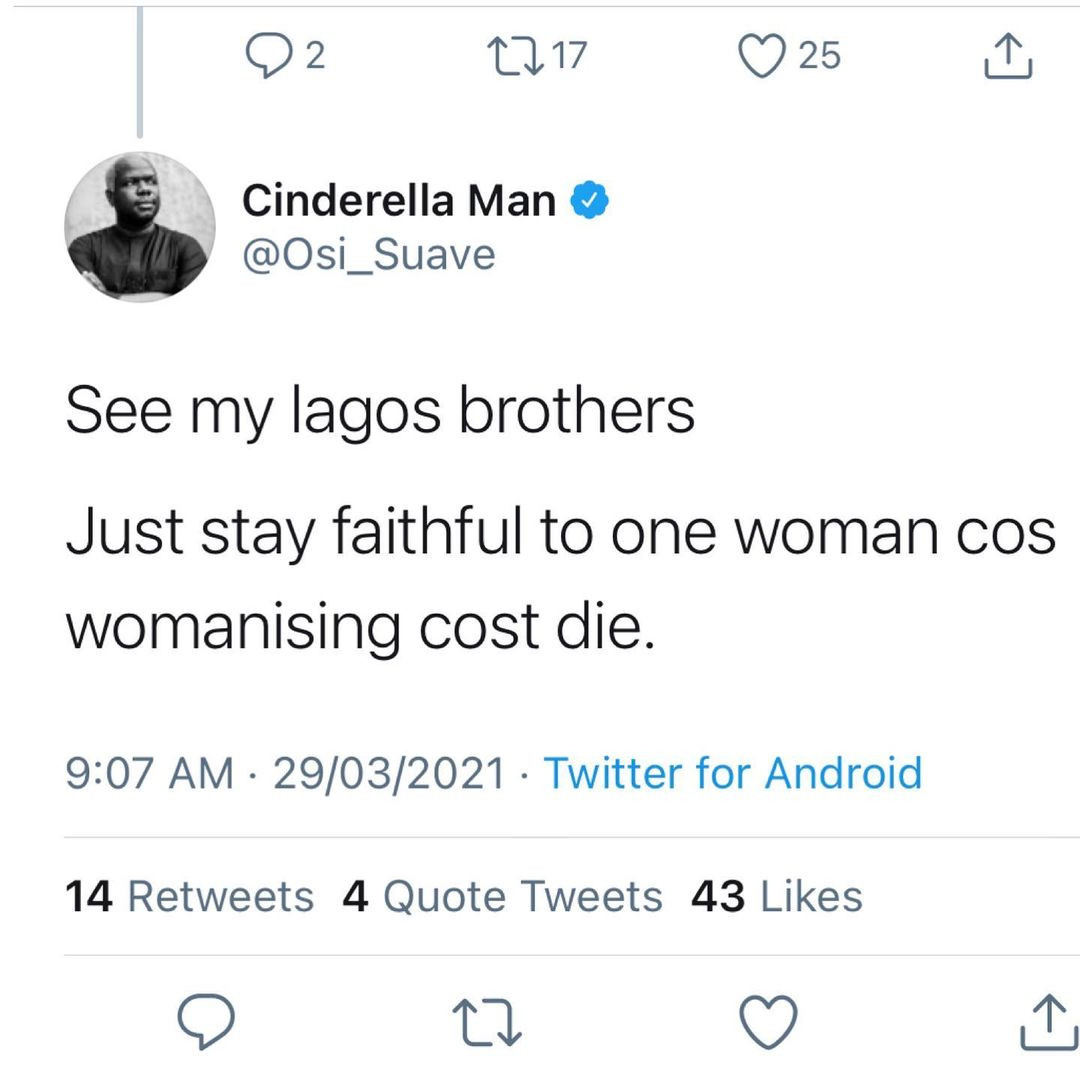This screenshot has width=1080, height=1080.
Task: View the 43 Likes list
Action: pyautogui.click(x=777, y=896)
